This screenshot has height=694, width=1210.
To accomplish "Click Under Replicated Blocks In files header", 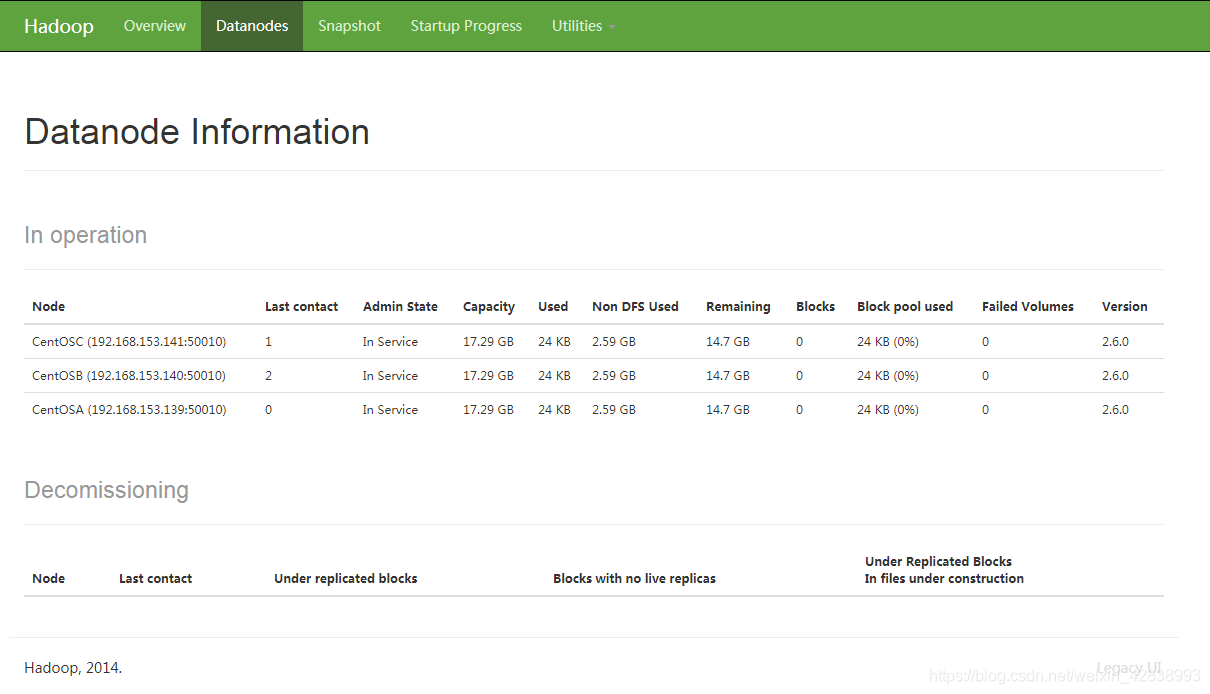I will pyautogui.click(x=944, y=570).
